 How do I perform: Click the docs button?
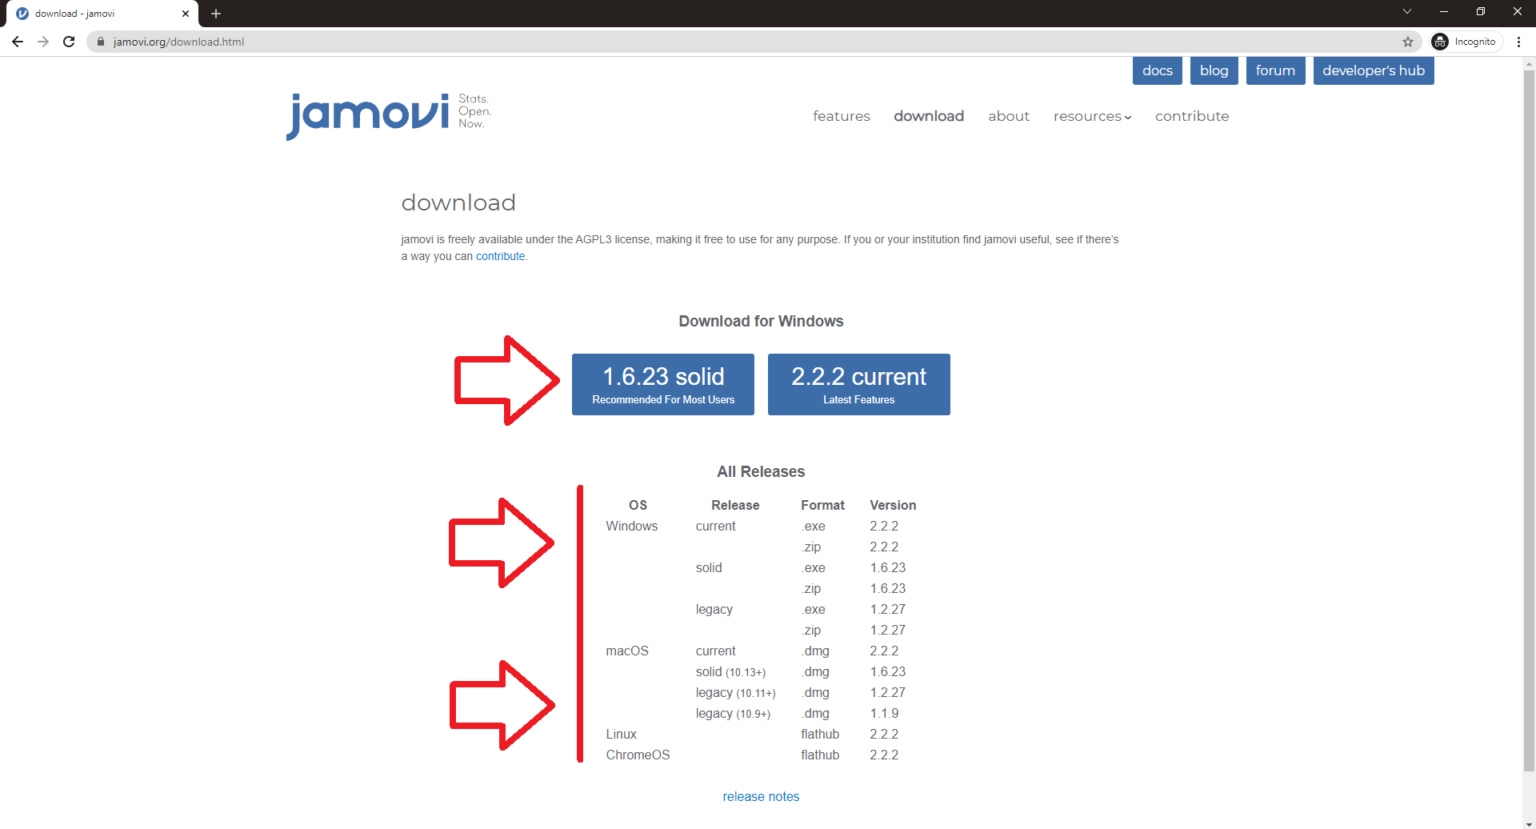[1157, 71]
